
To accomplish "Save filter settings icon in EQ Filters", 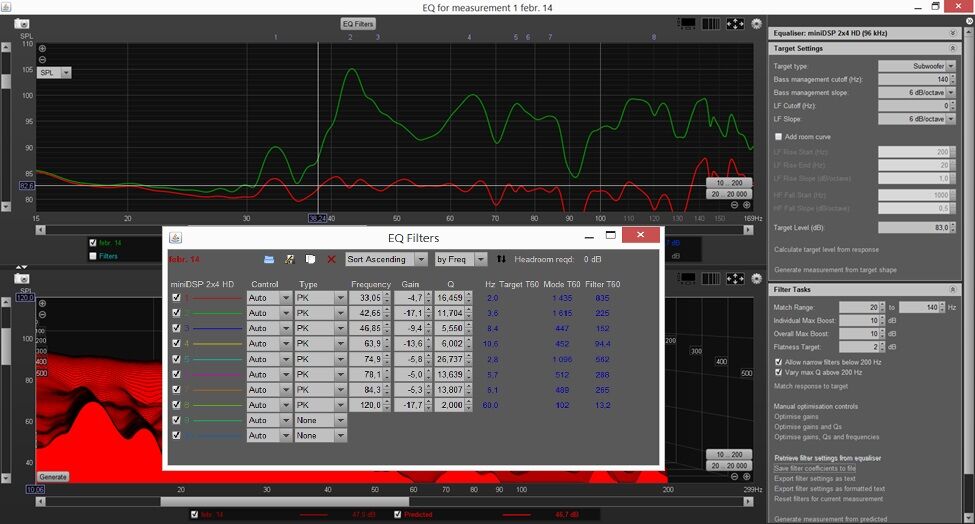I will click(x=289, y=259).
